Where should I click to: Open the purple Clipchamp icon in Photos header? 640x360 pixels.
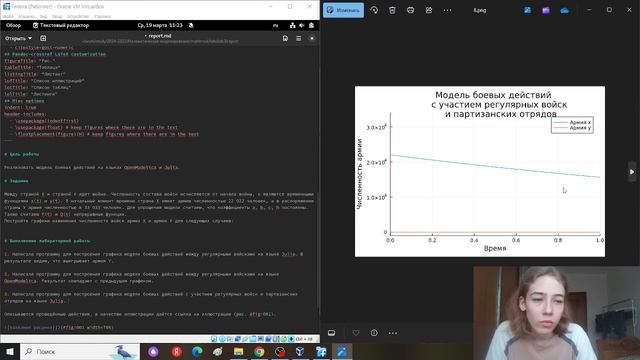coord(546,10)
